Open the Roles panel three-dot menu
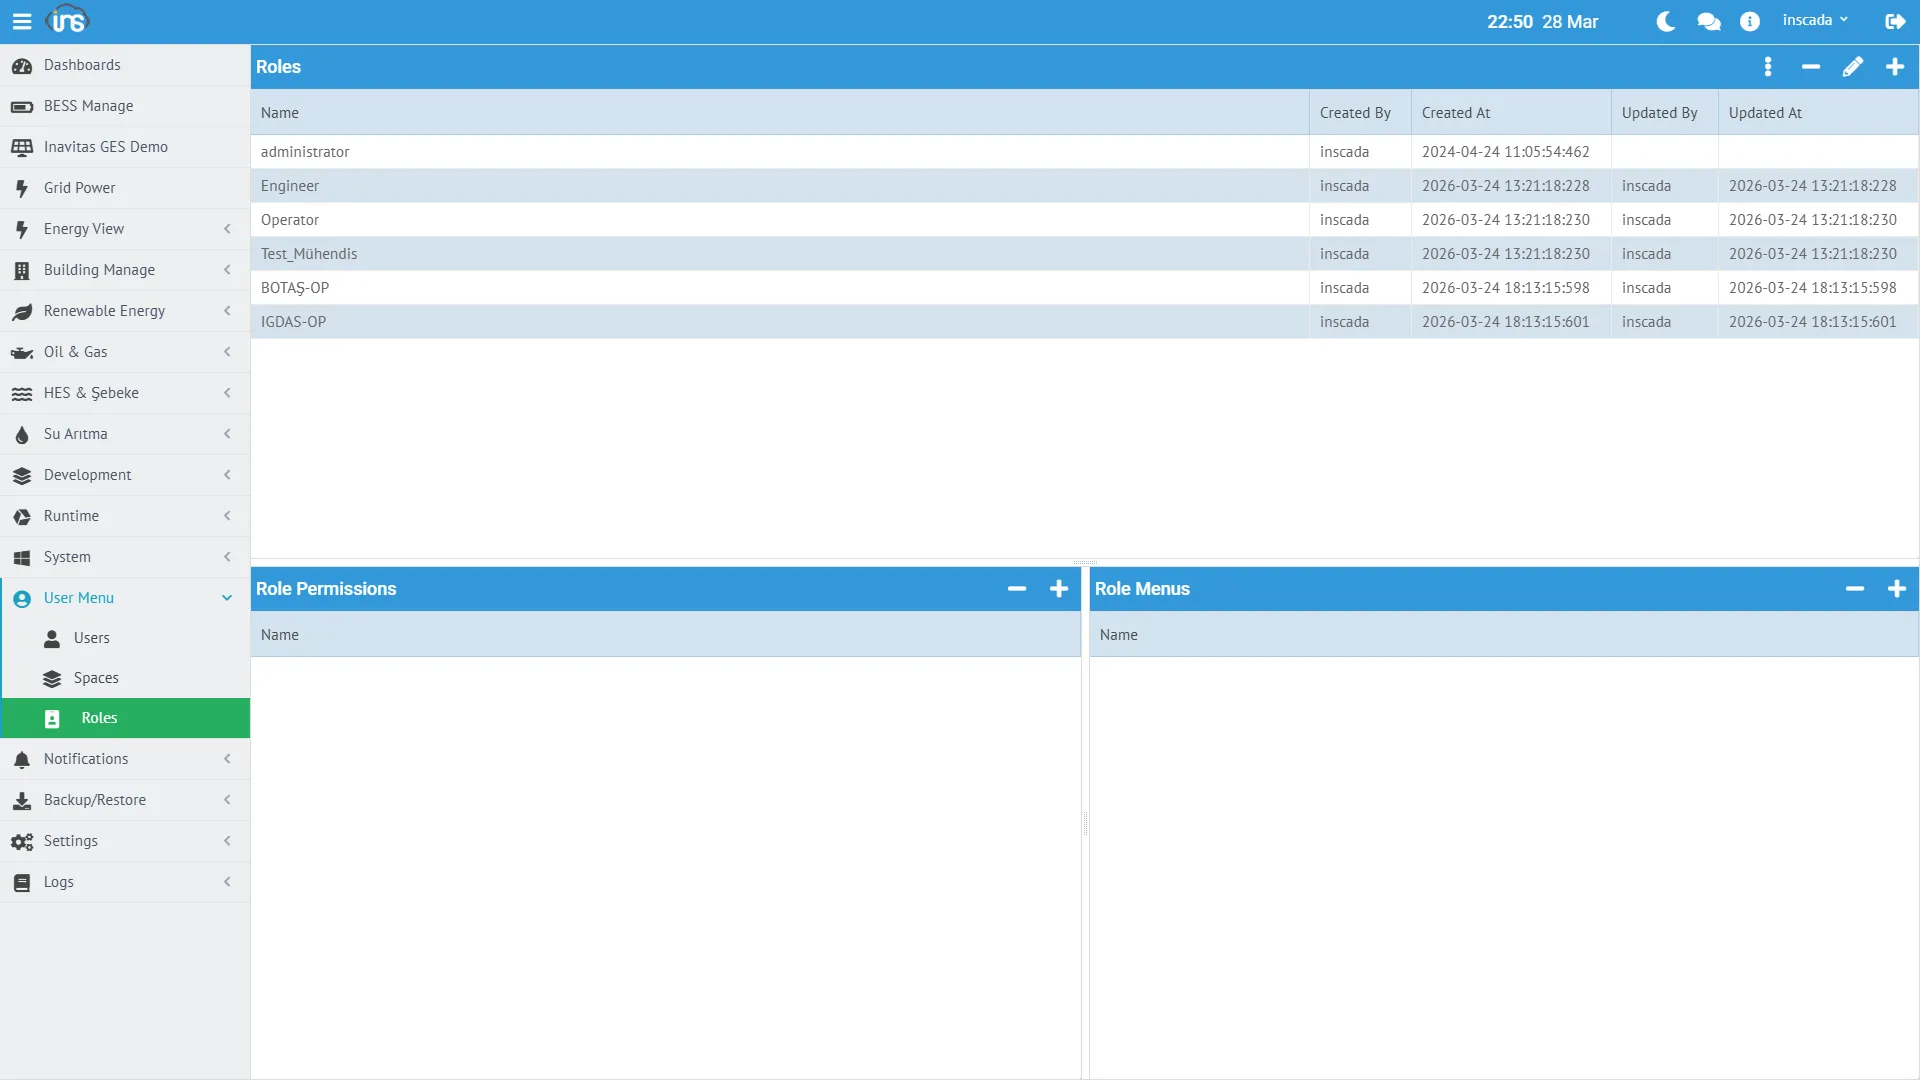Screen dimensions: 1920x1080 [x=1767, y=67]
